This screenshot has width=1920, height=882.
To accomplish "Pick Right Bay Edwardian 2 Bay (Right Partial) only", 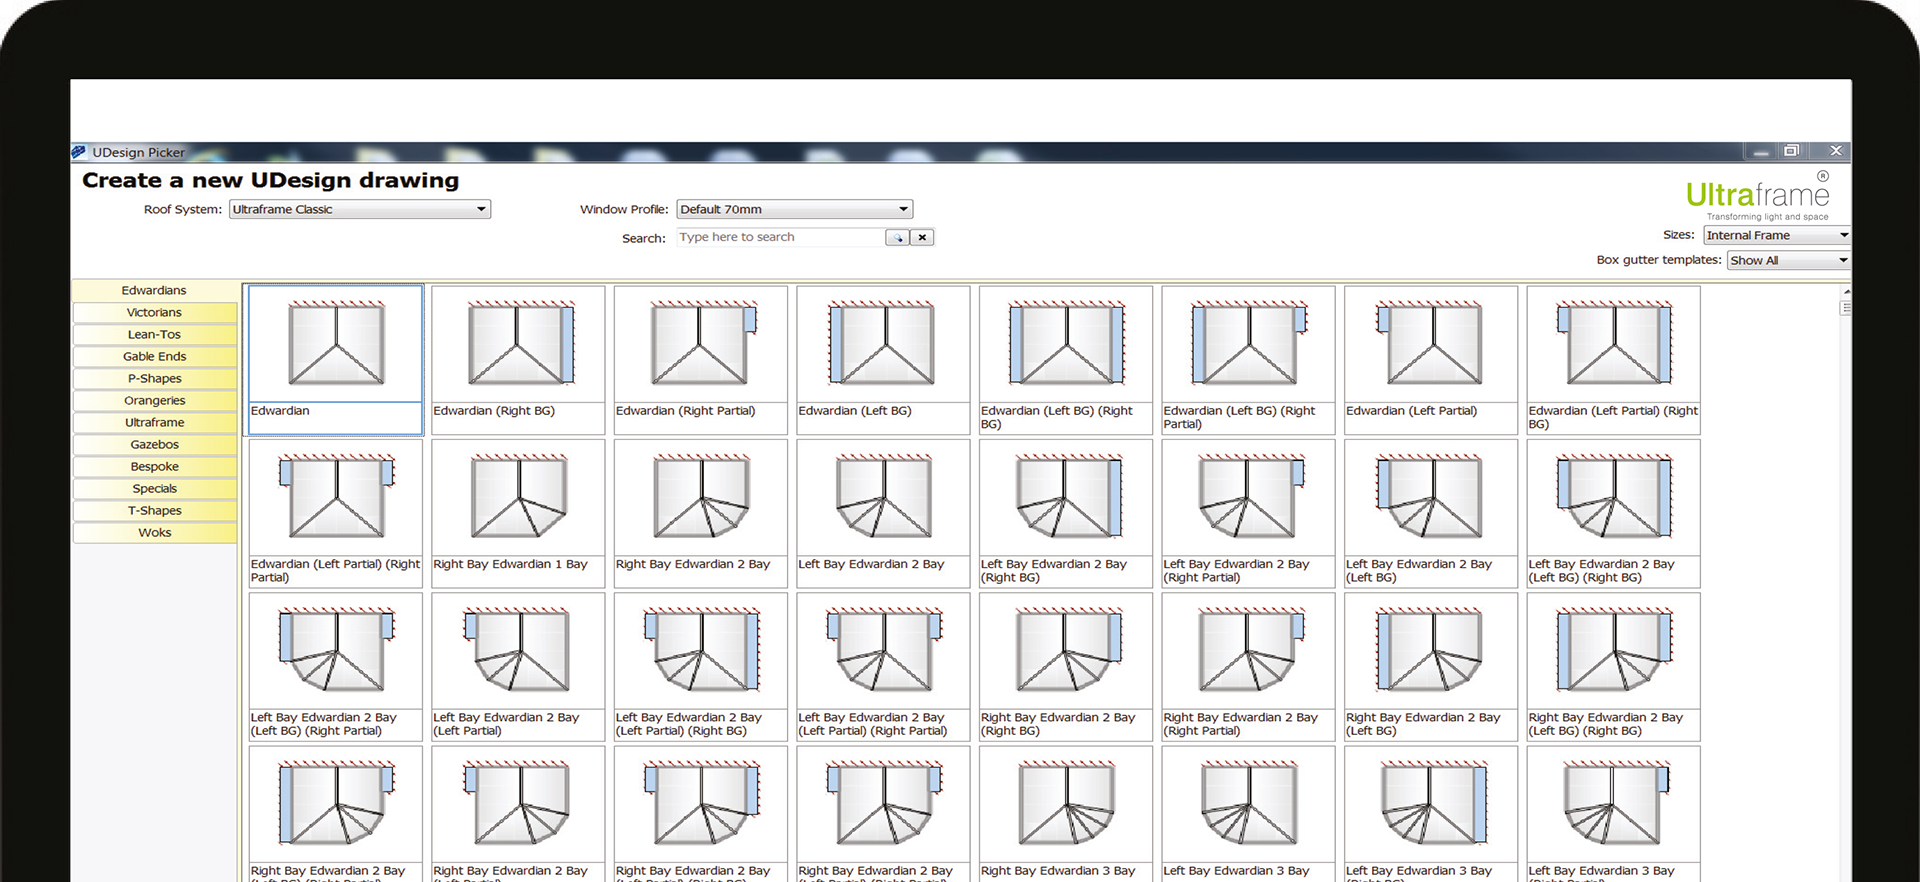I will click(x=1249, y=667).
